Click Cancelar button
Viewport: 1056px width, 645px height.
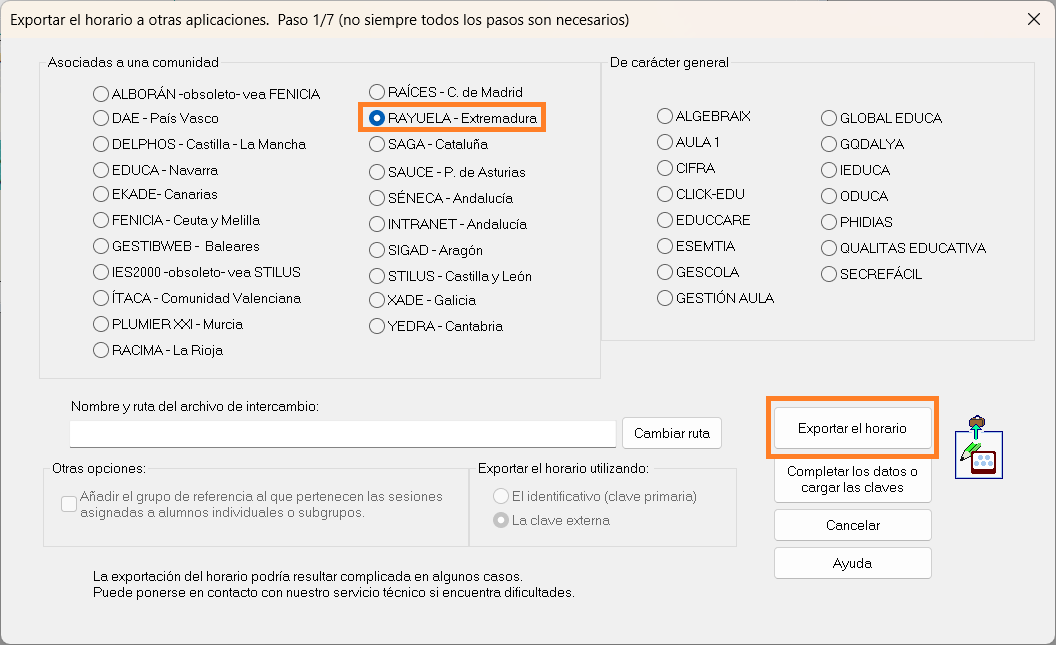click(853, 525)
